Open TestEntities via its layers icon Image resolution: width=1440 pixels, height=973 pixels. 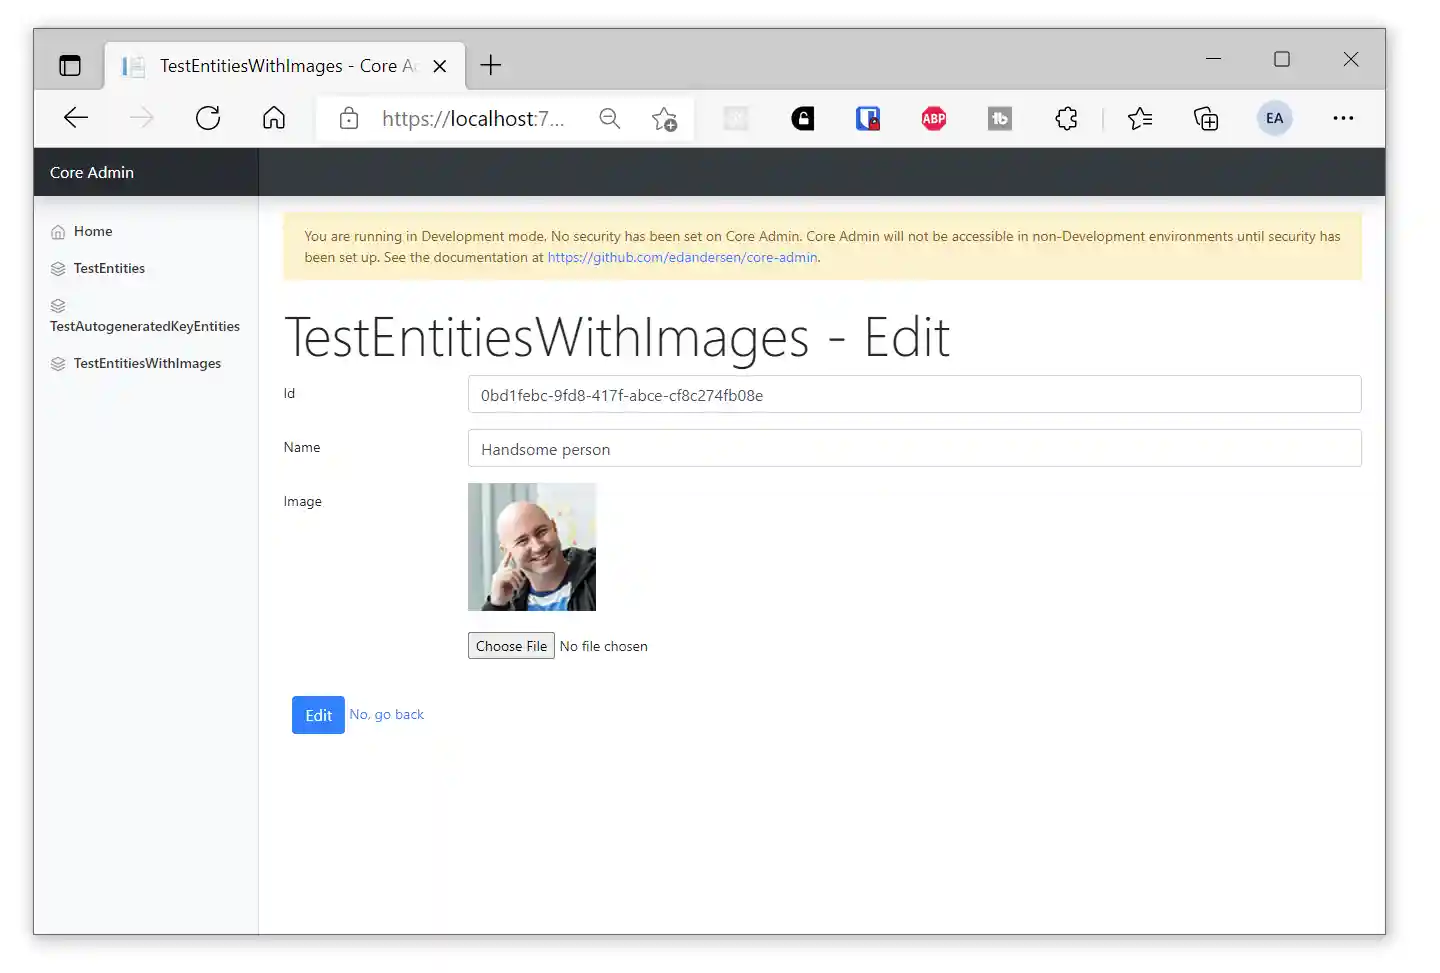[x=57, y=268]
